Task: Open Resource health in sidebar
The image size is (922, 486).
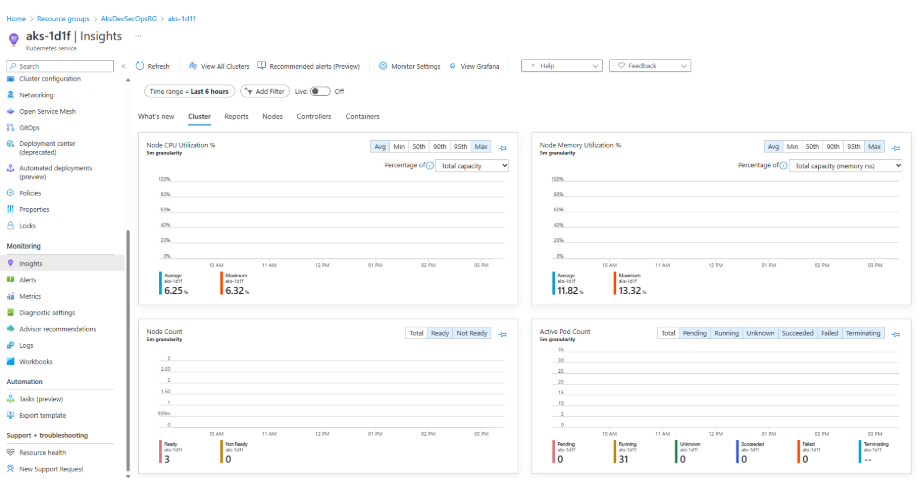Action: coord(42,453)
